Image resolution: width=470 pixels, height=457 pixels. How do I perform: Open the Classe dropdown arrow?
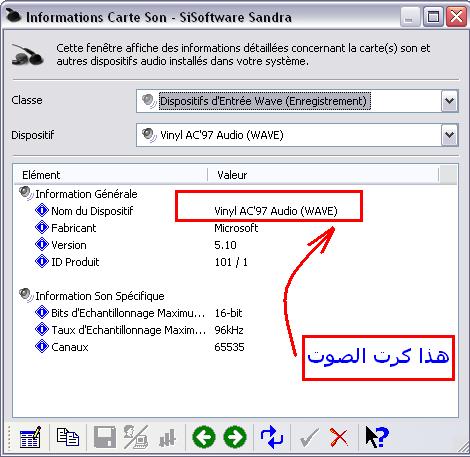pos(449,101)
